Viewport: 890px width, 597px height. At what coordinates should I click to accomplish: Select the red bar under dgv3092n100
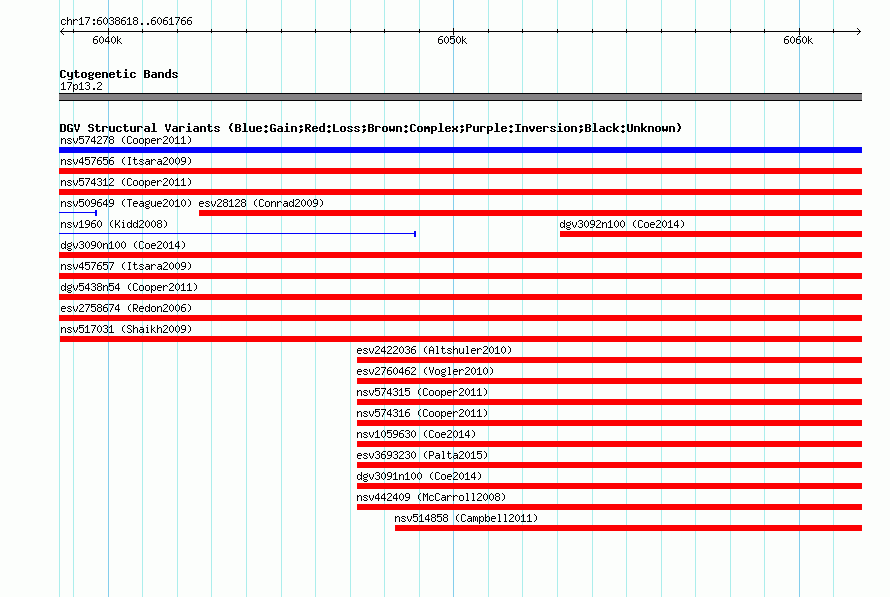click(711, 234)
